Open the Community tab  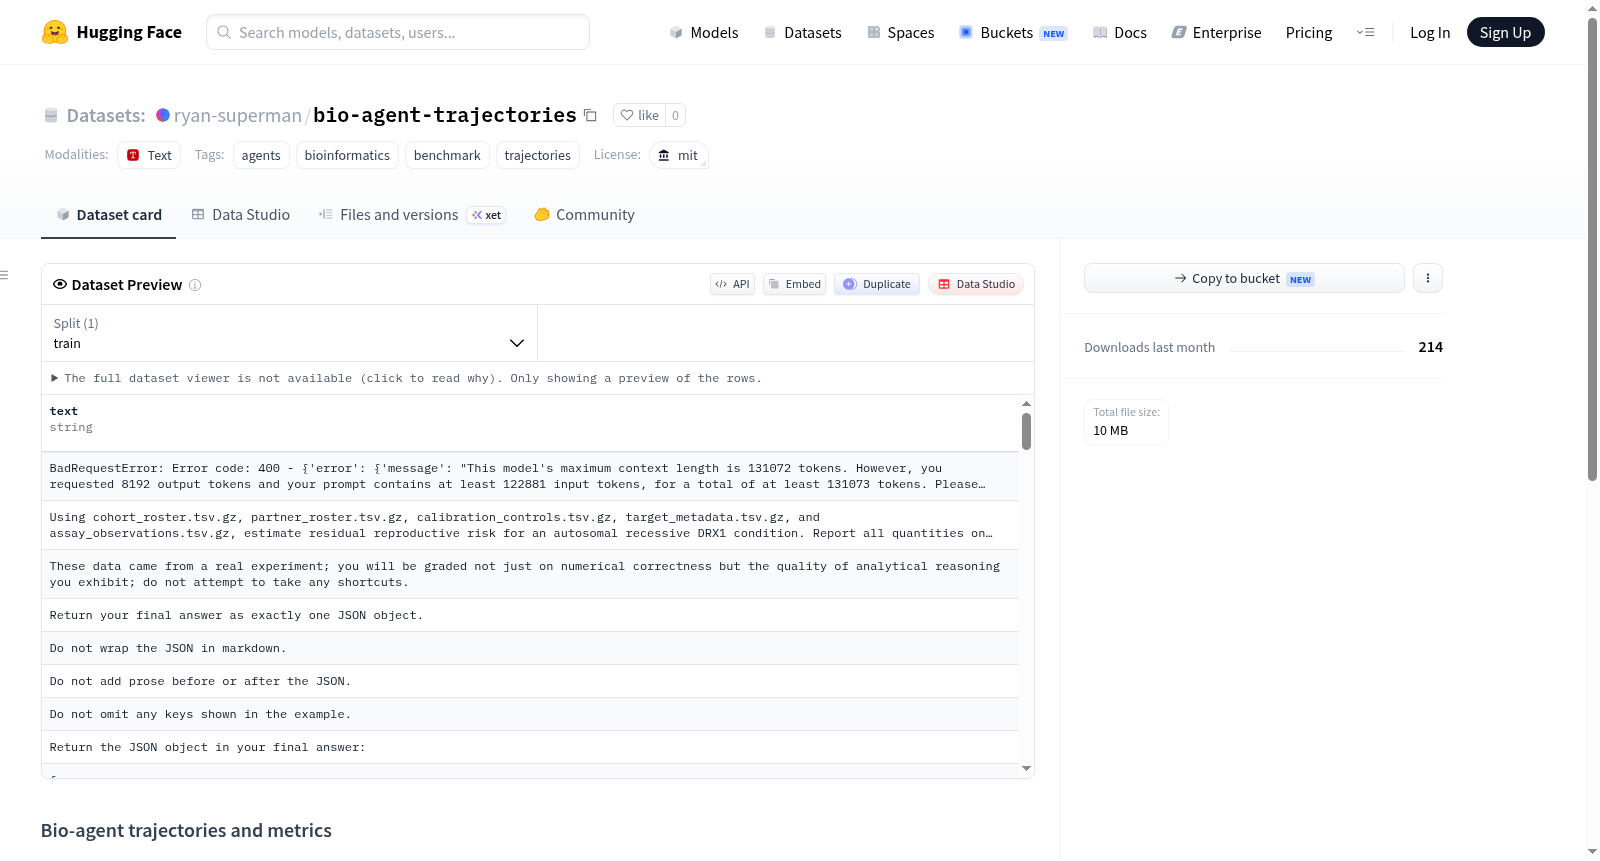[585, 215]
